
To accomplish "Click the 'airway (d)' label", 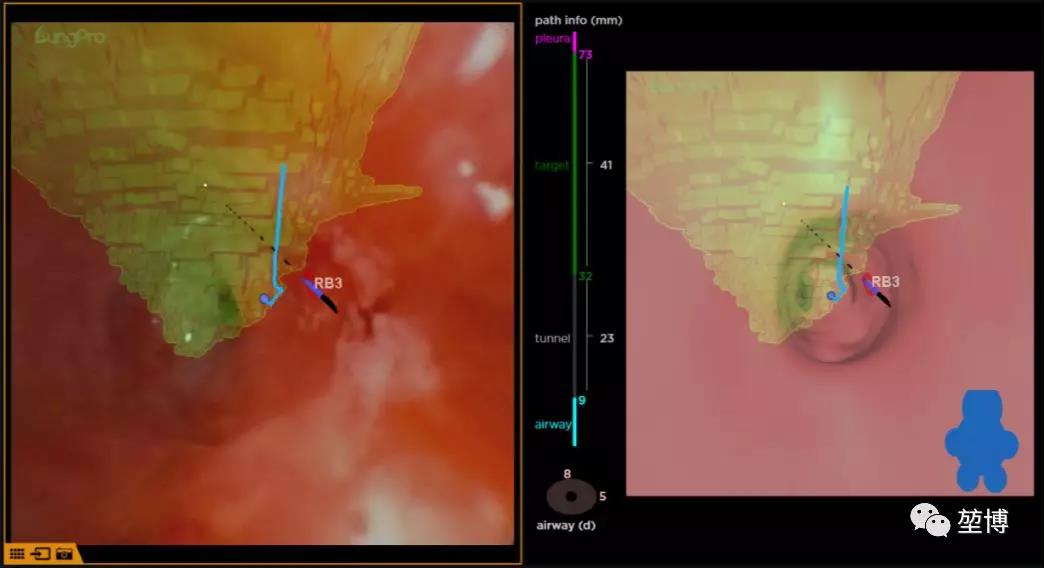I will [563, 525].
